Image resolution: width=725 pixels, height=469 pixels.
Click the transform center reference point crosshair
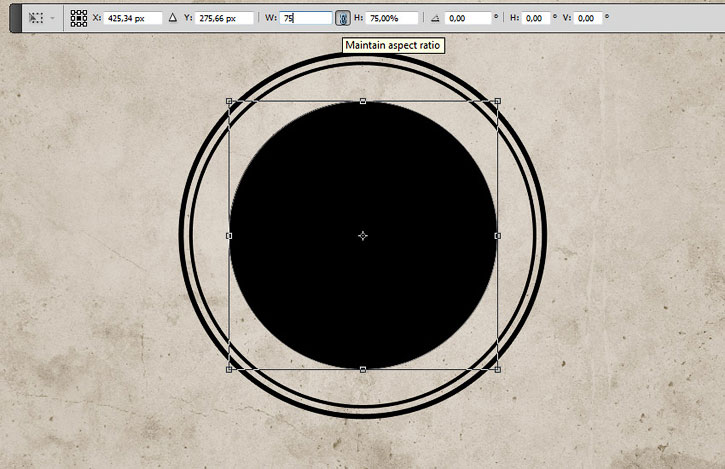tap(363, 236)
